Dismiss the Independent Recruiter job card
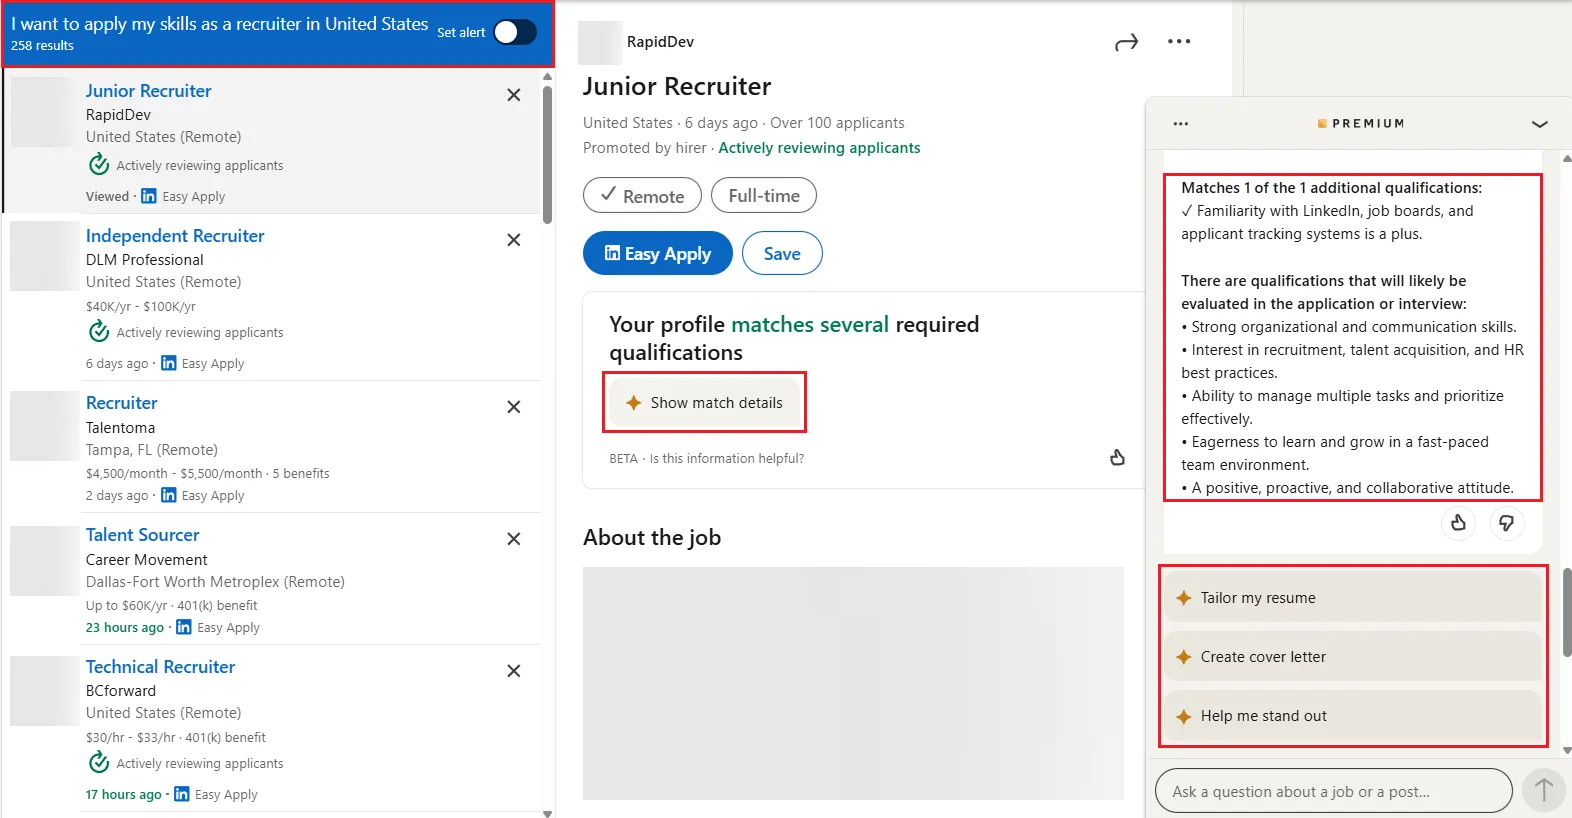Image resolution: width=1572 pixels, height=818 pixels. (514, 240)
